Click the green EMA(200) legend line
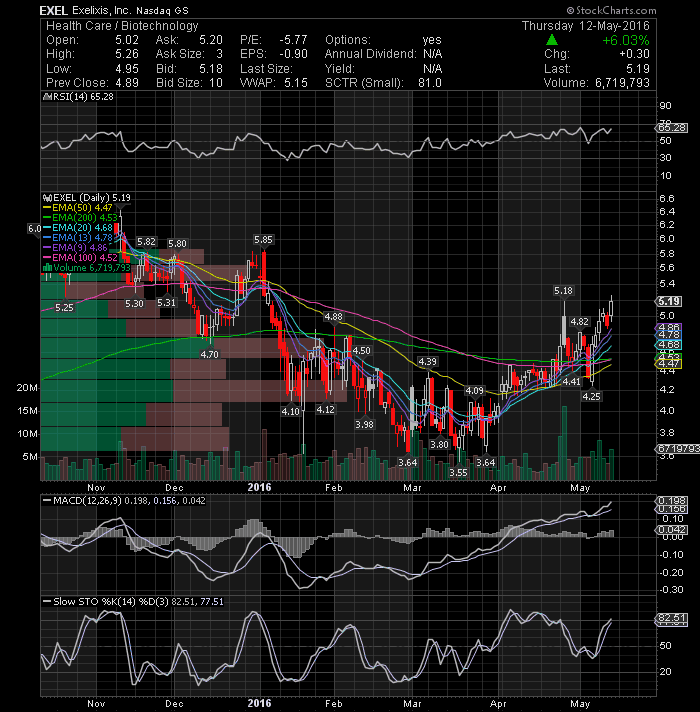Viewport: 700px width, 712px height. tap(47, 218)
